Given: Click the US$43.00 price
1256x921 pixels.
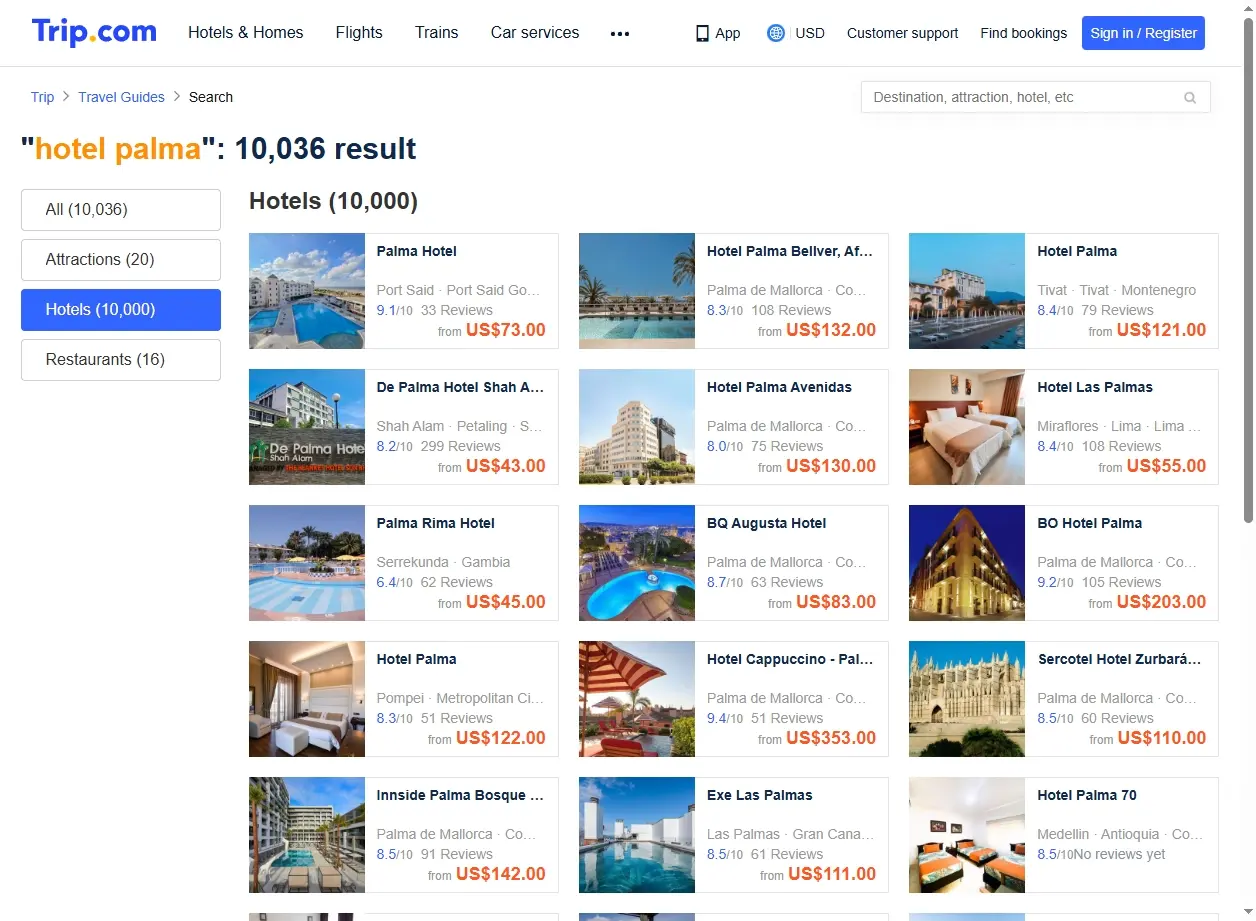Looking at the screenshot, I should tap(506, 466).
